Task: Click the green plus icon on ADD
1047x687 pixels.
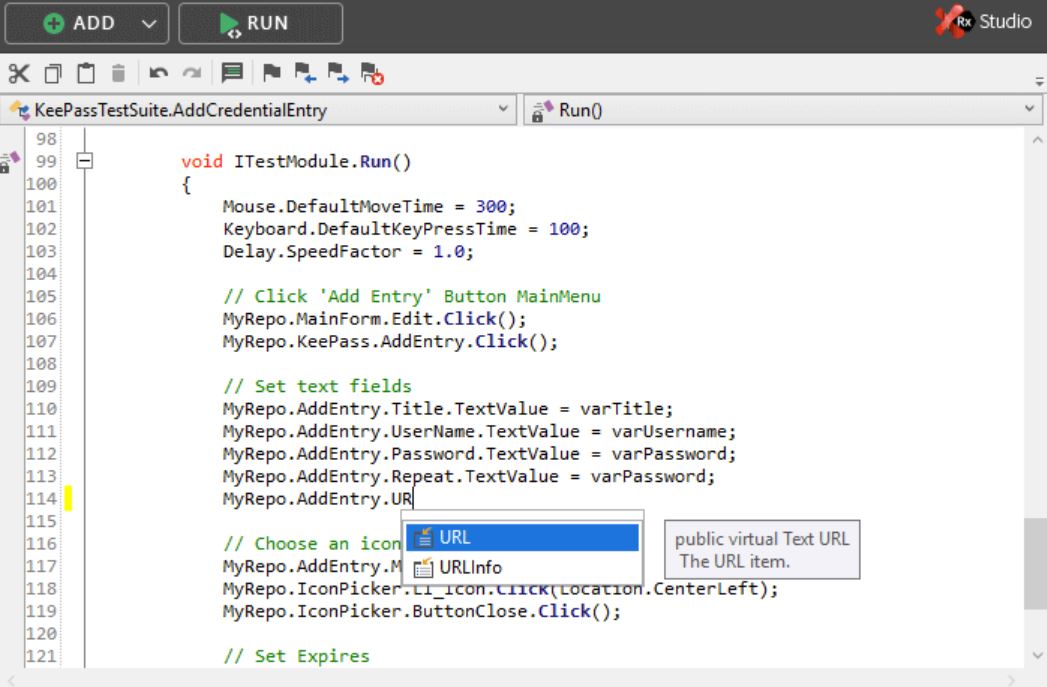Action: click(53, 23)
